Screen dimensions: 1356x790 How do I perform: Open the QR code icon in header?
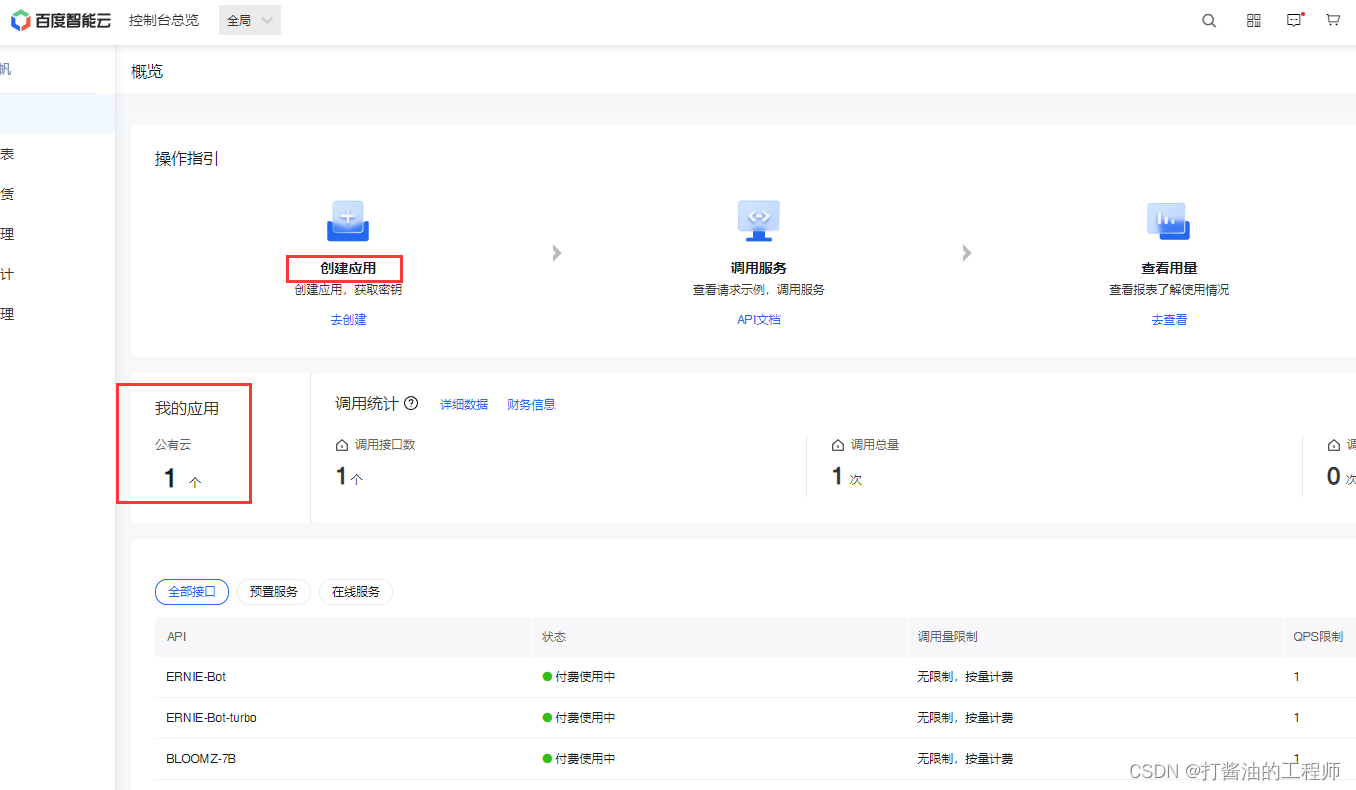1253,20
